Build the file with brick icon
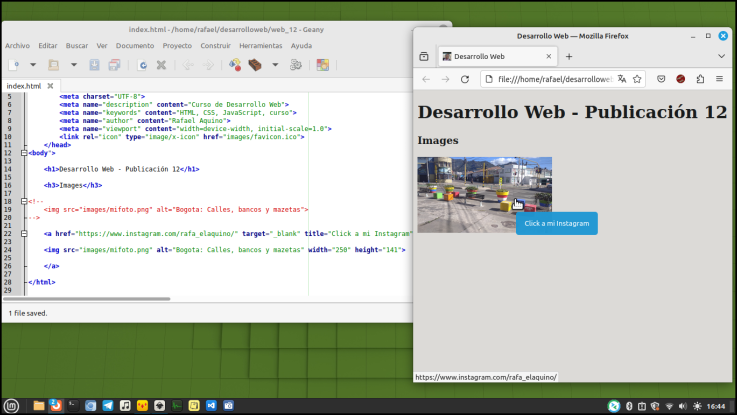The height and width of the screenshot is (415, 737). (255, 65)
